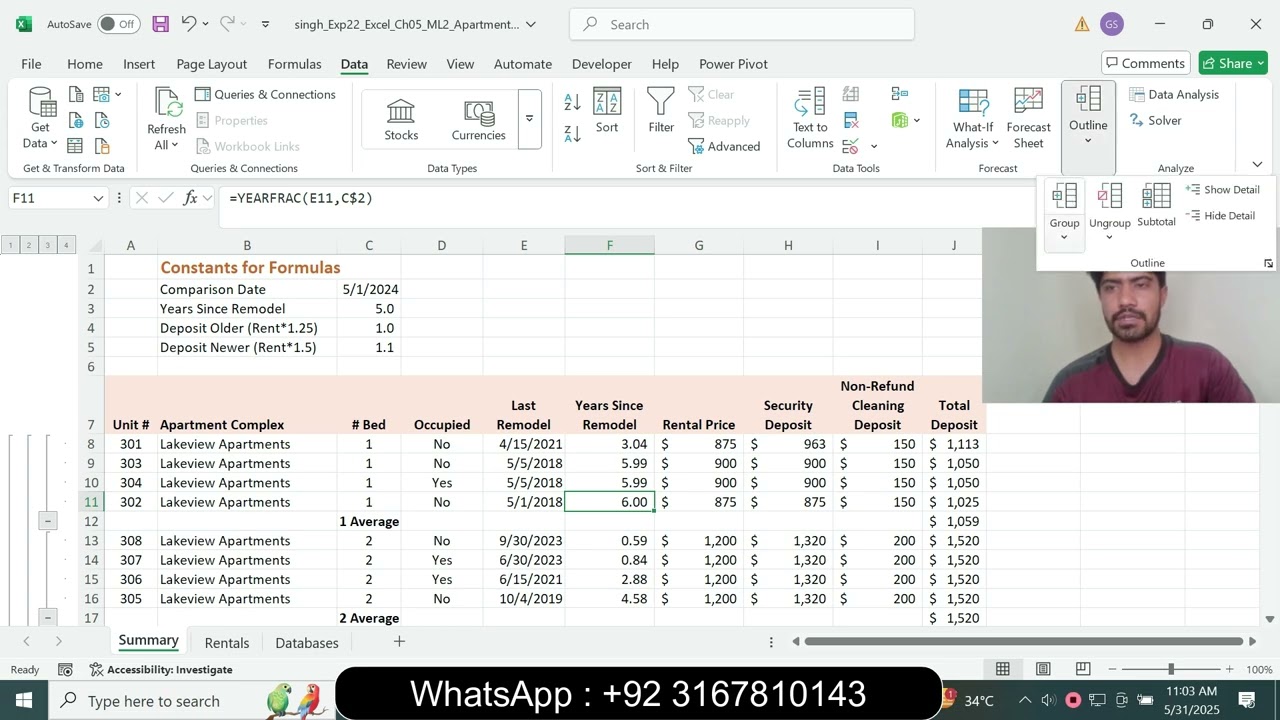Expand Outline ribbon group dropdown
The width and height of the screenshot is (1280, 720).
tap(1088, 141)
